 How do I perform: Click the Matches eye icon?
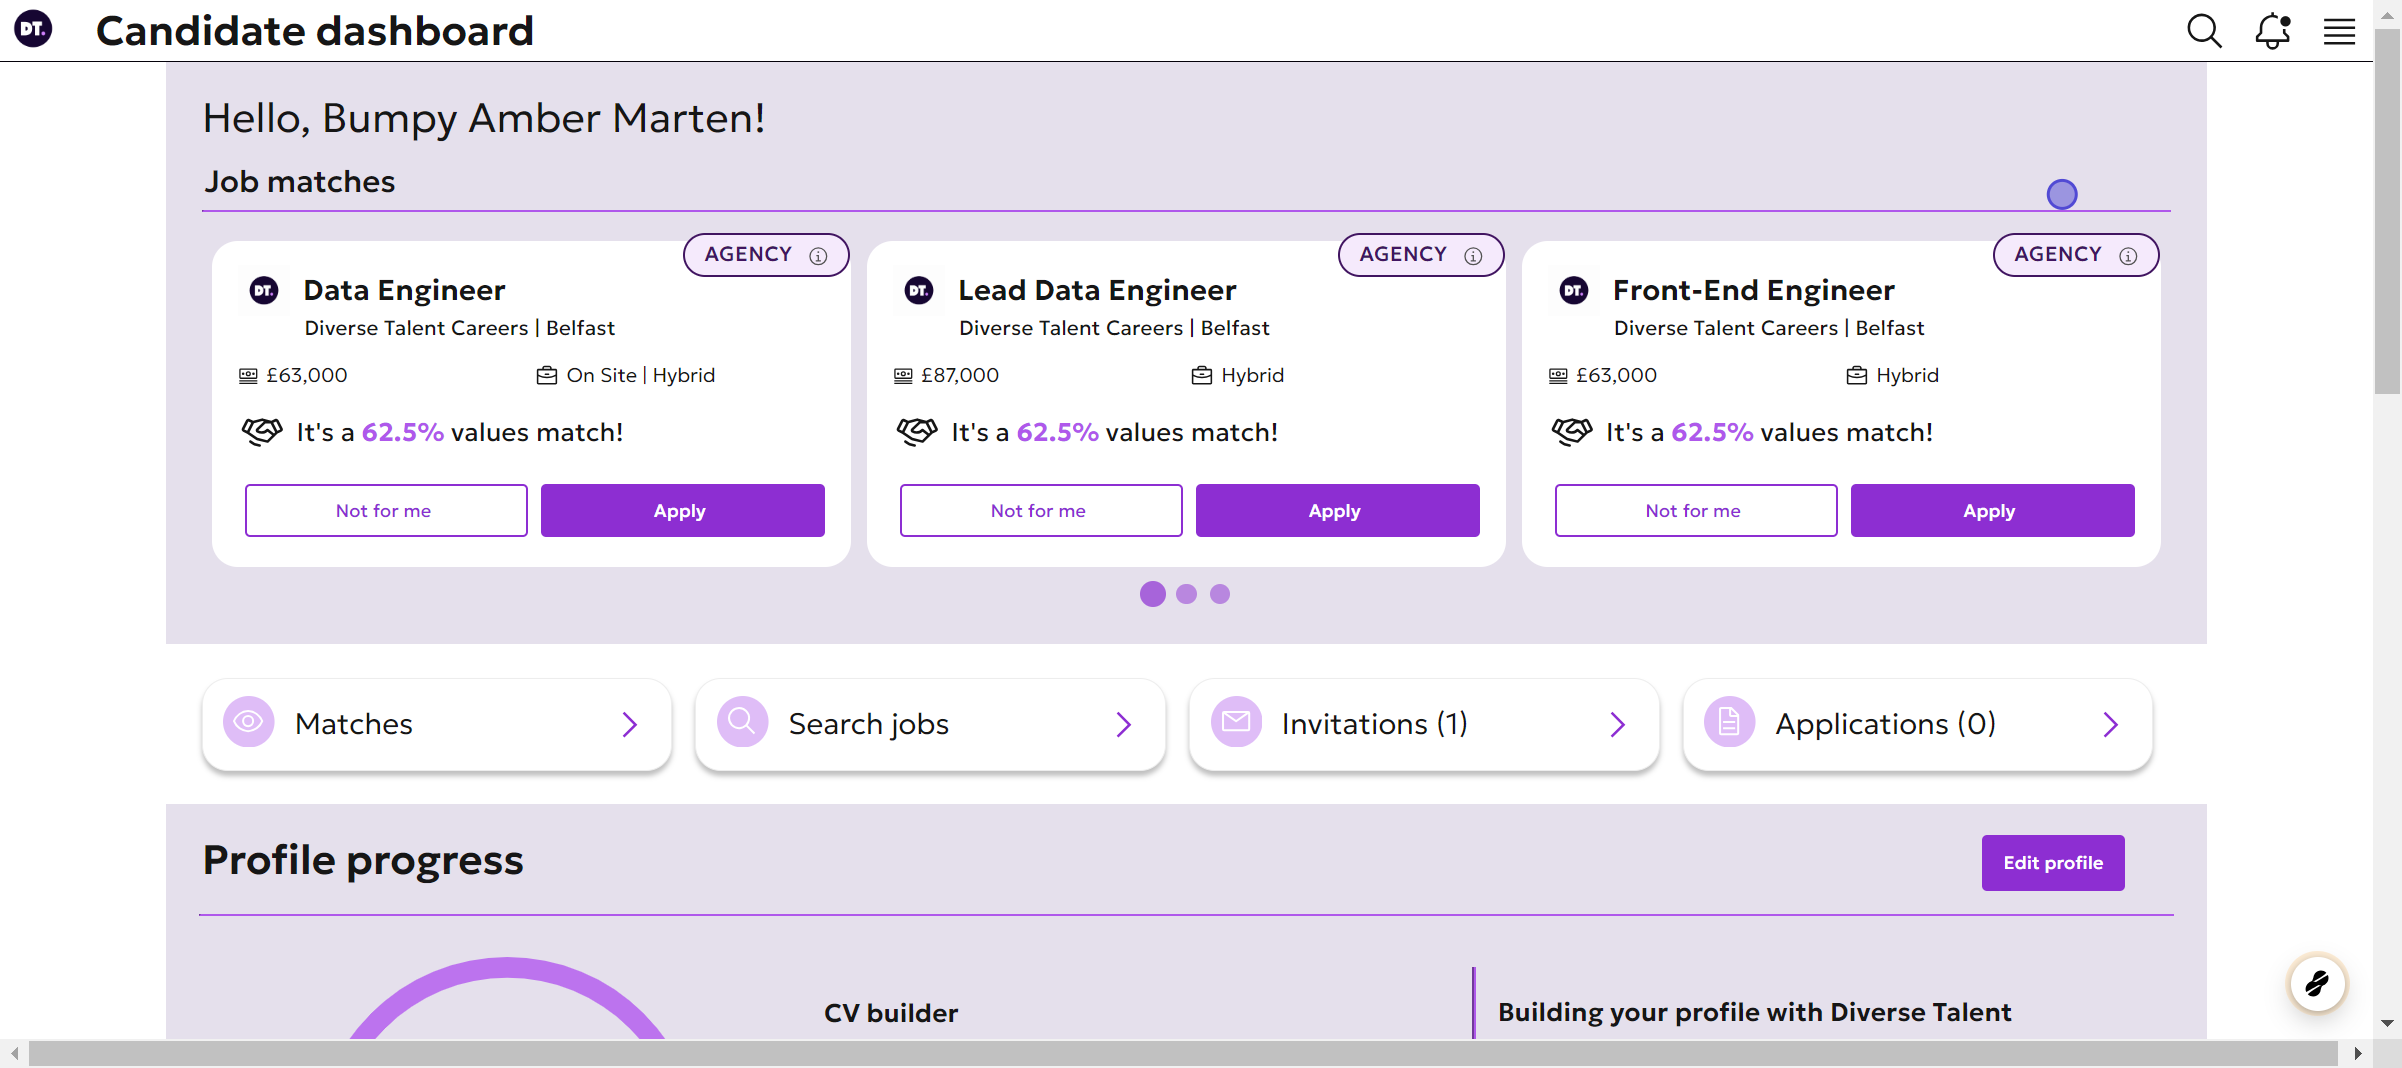click(x=248, y=722)
